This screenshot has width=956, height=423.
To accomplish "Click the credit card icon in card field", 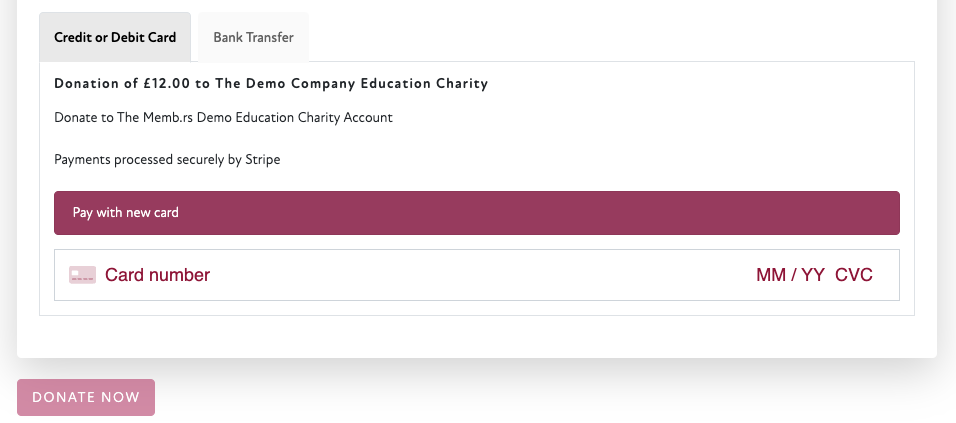I will [x=82, y=275].
